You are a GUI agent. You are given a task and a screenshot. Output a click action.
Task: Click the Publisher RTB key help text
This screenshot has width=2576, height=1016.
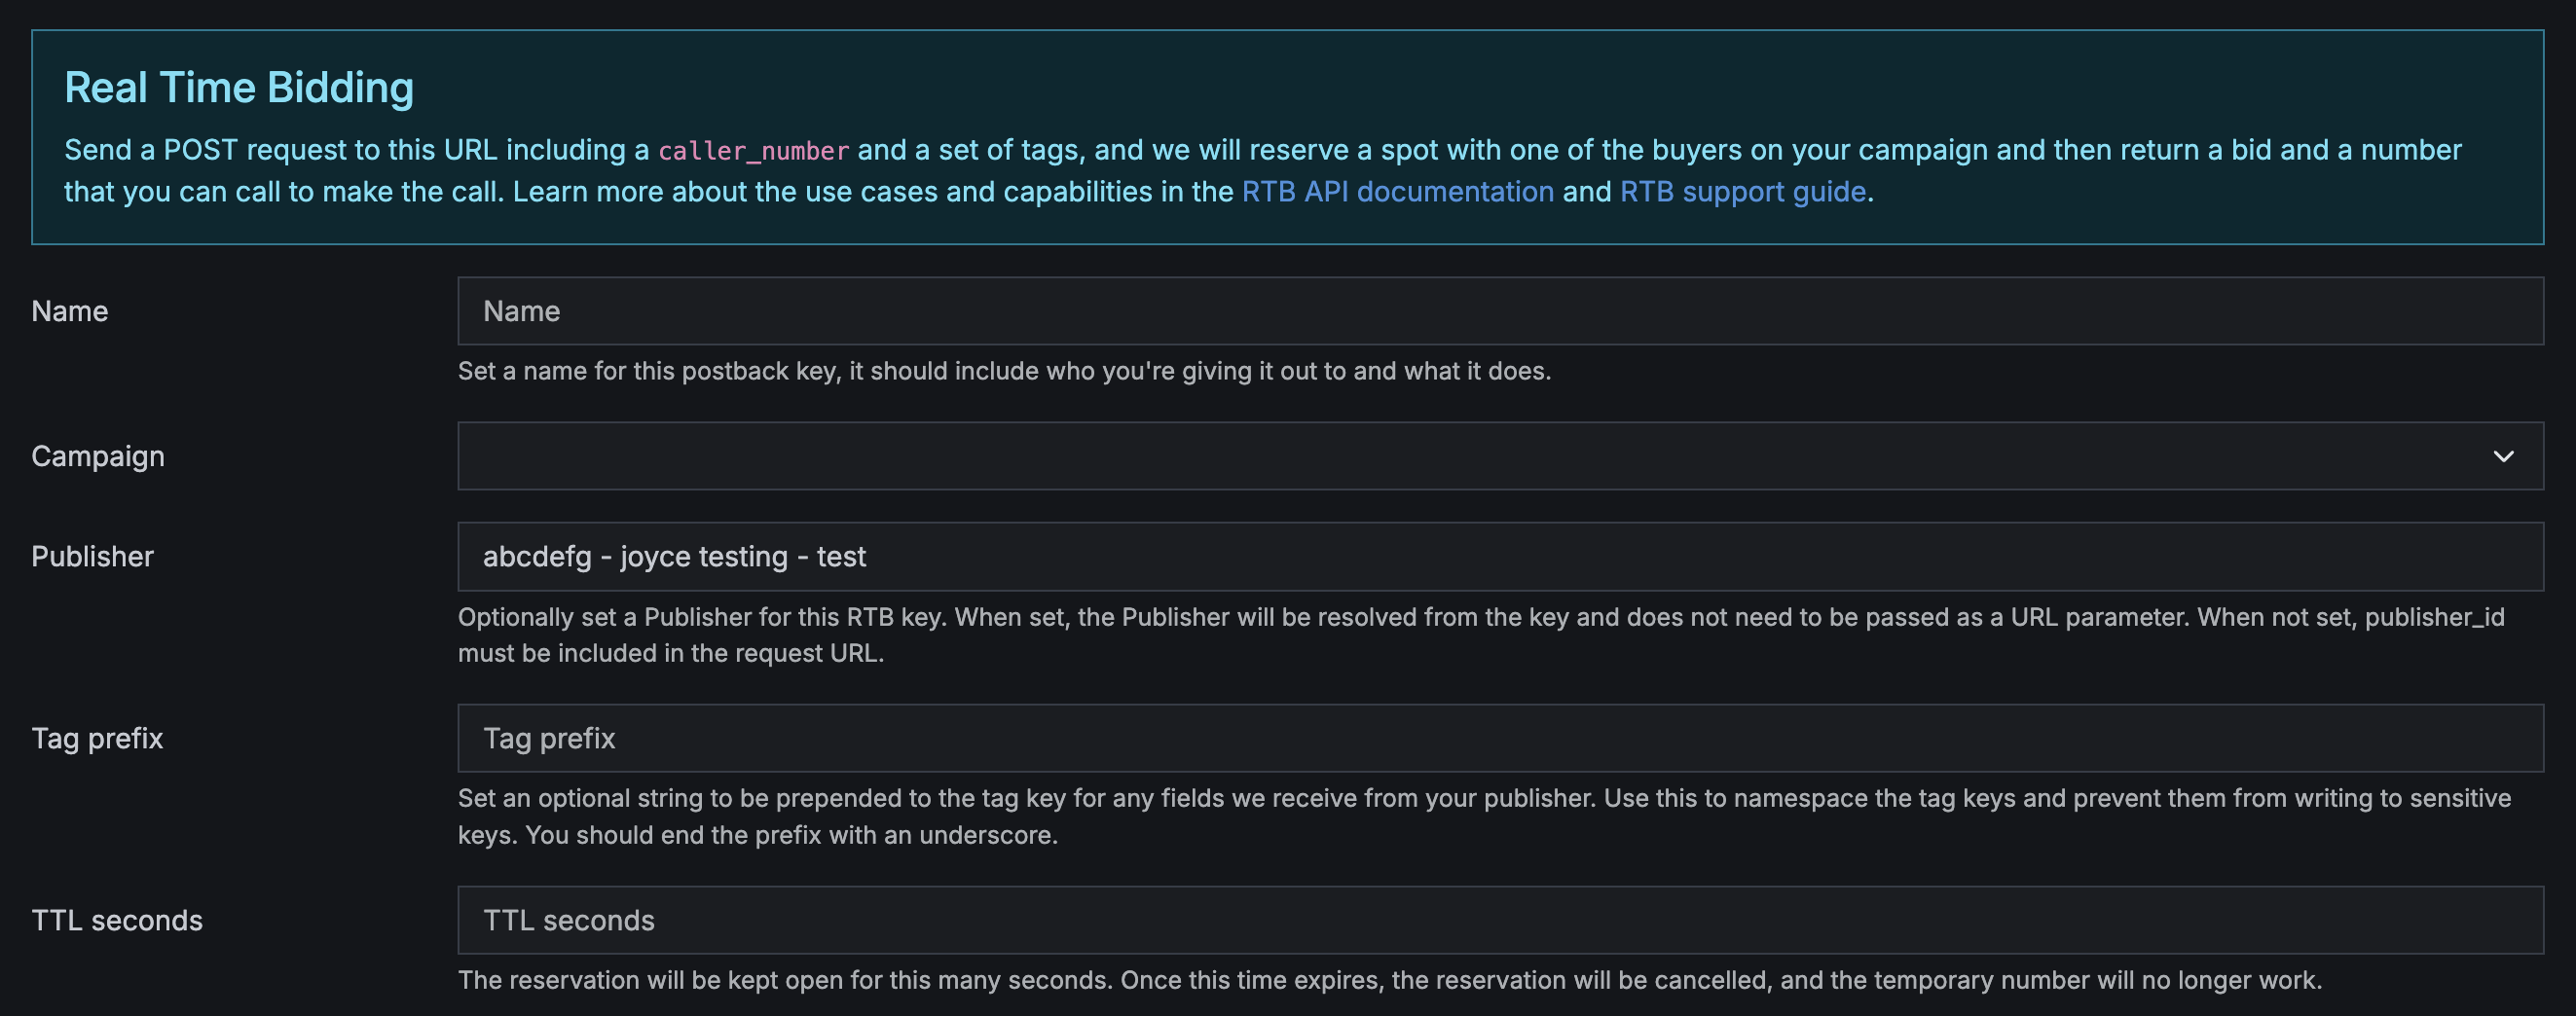click(x=1481, y=635)
